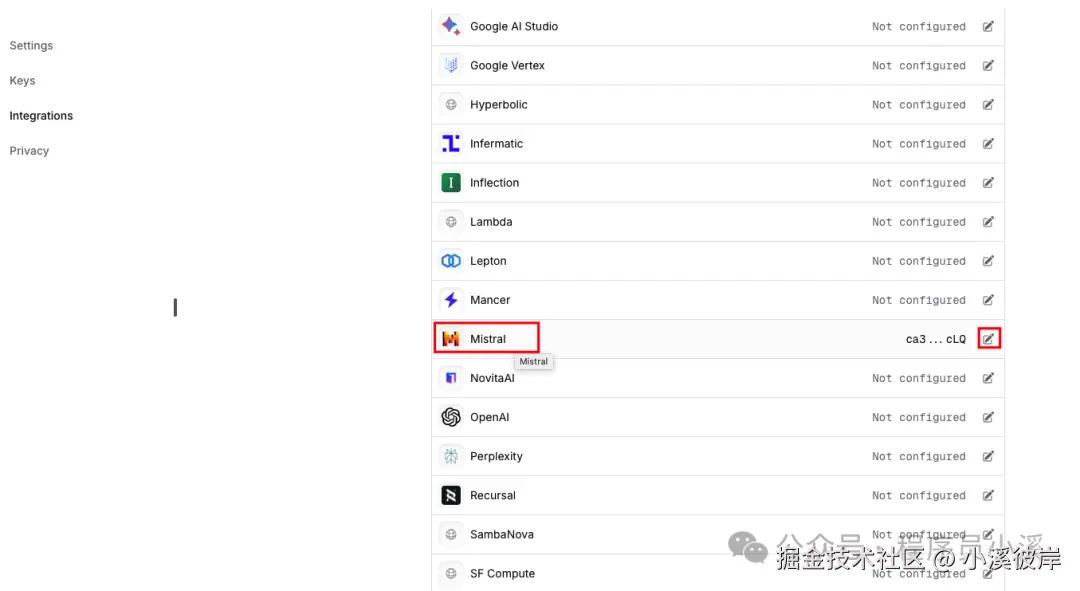Click the Recursal provider name
This screenshot has width=1080, height=591.
(x=492, y=495)
